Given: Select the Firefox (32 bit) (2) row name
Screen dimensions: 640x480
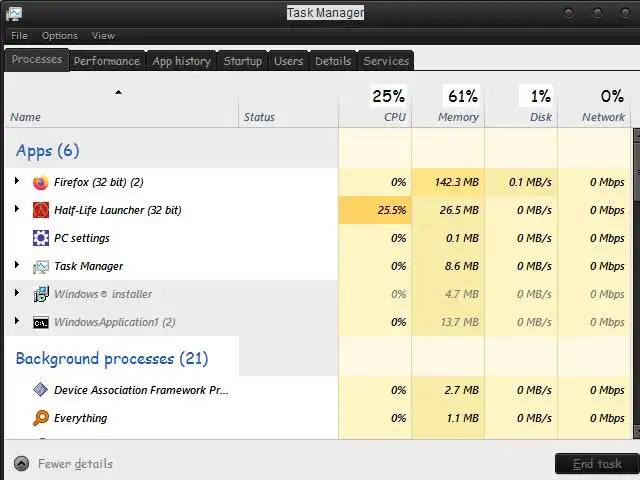Looking at the screenshot, I should pyautogui.click(x=99, y=182).
